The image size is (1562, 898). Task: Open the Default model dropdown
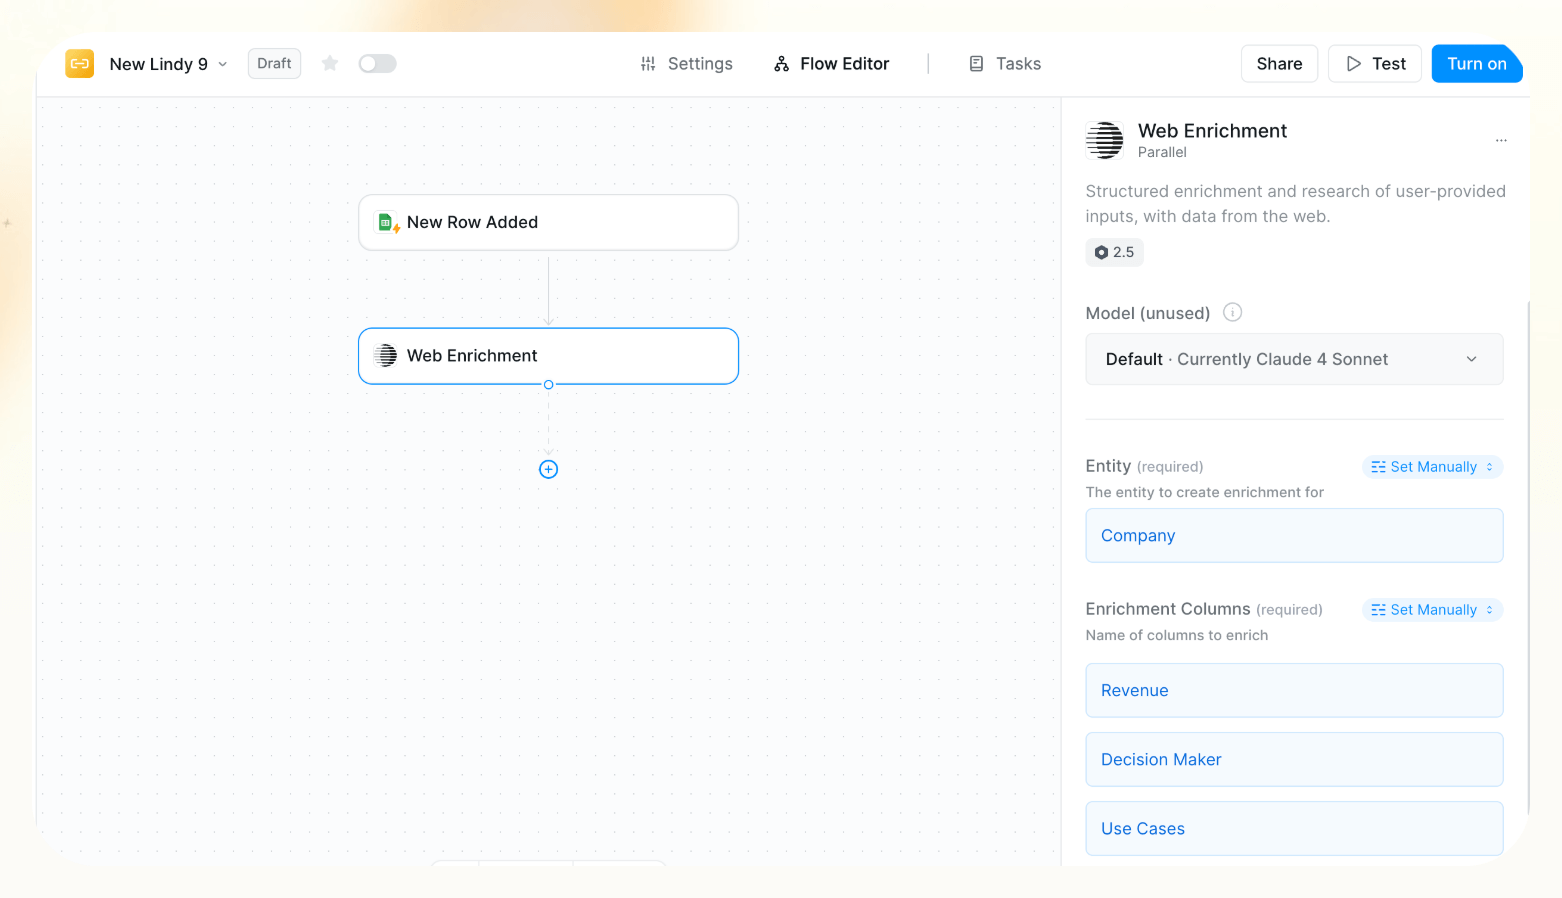(1294, 359)
